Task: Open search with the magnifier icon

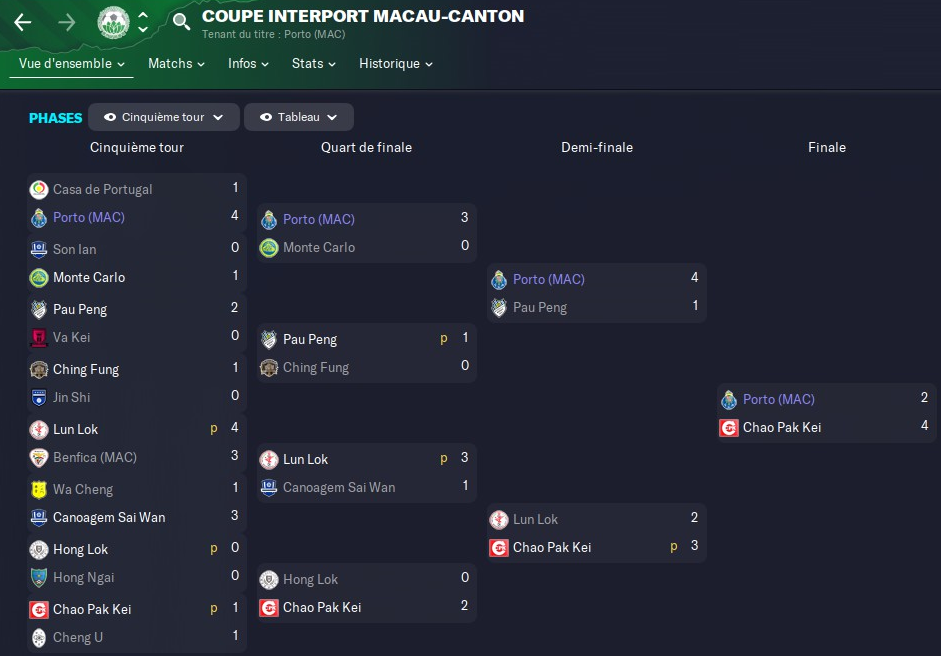Action: coord(181,22)
